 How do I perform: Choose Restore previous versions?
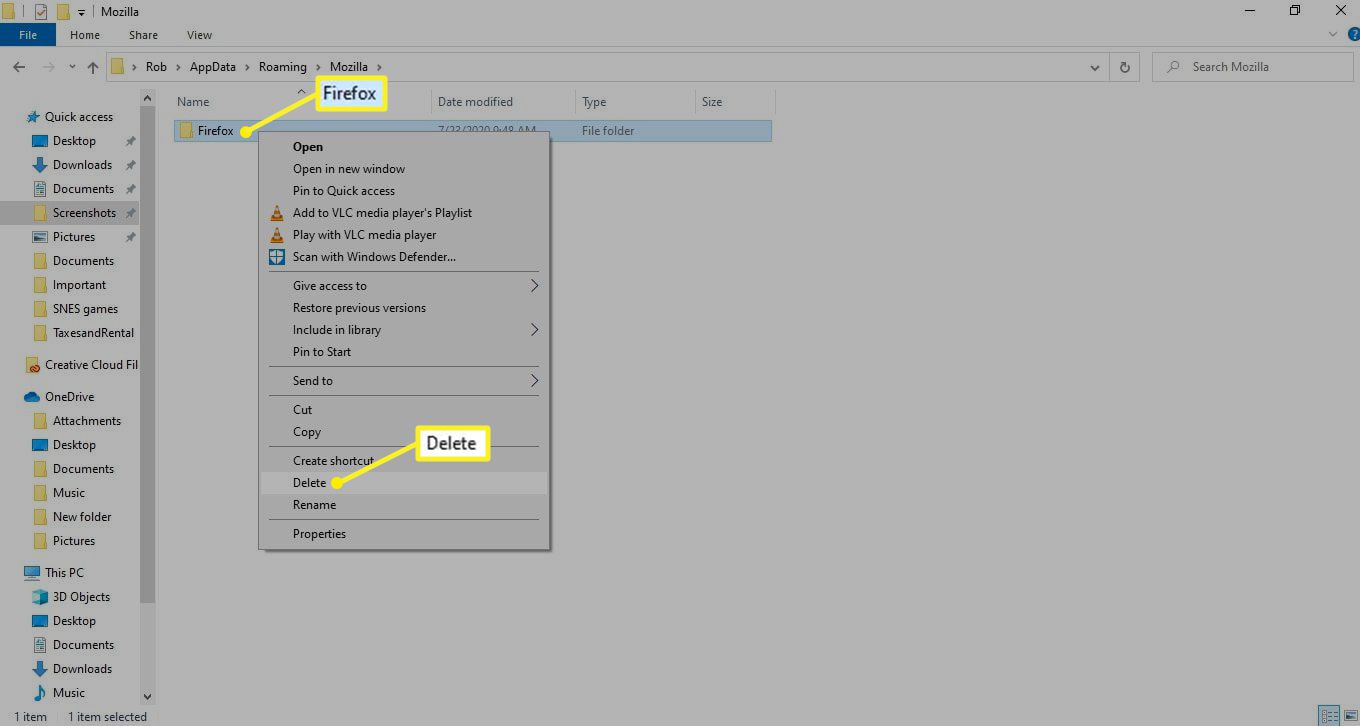click(404, 308)
